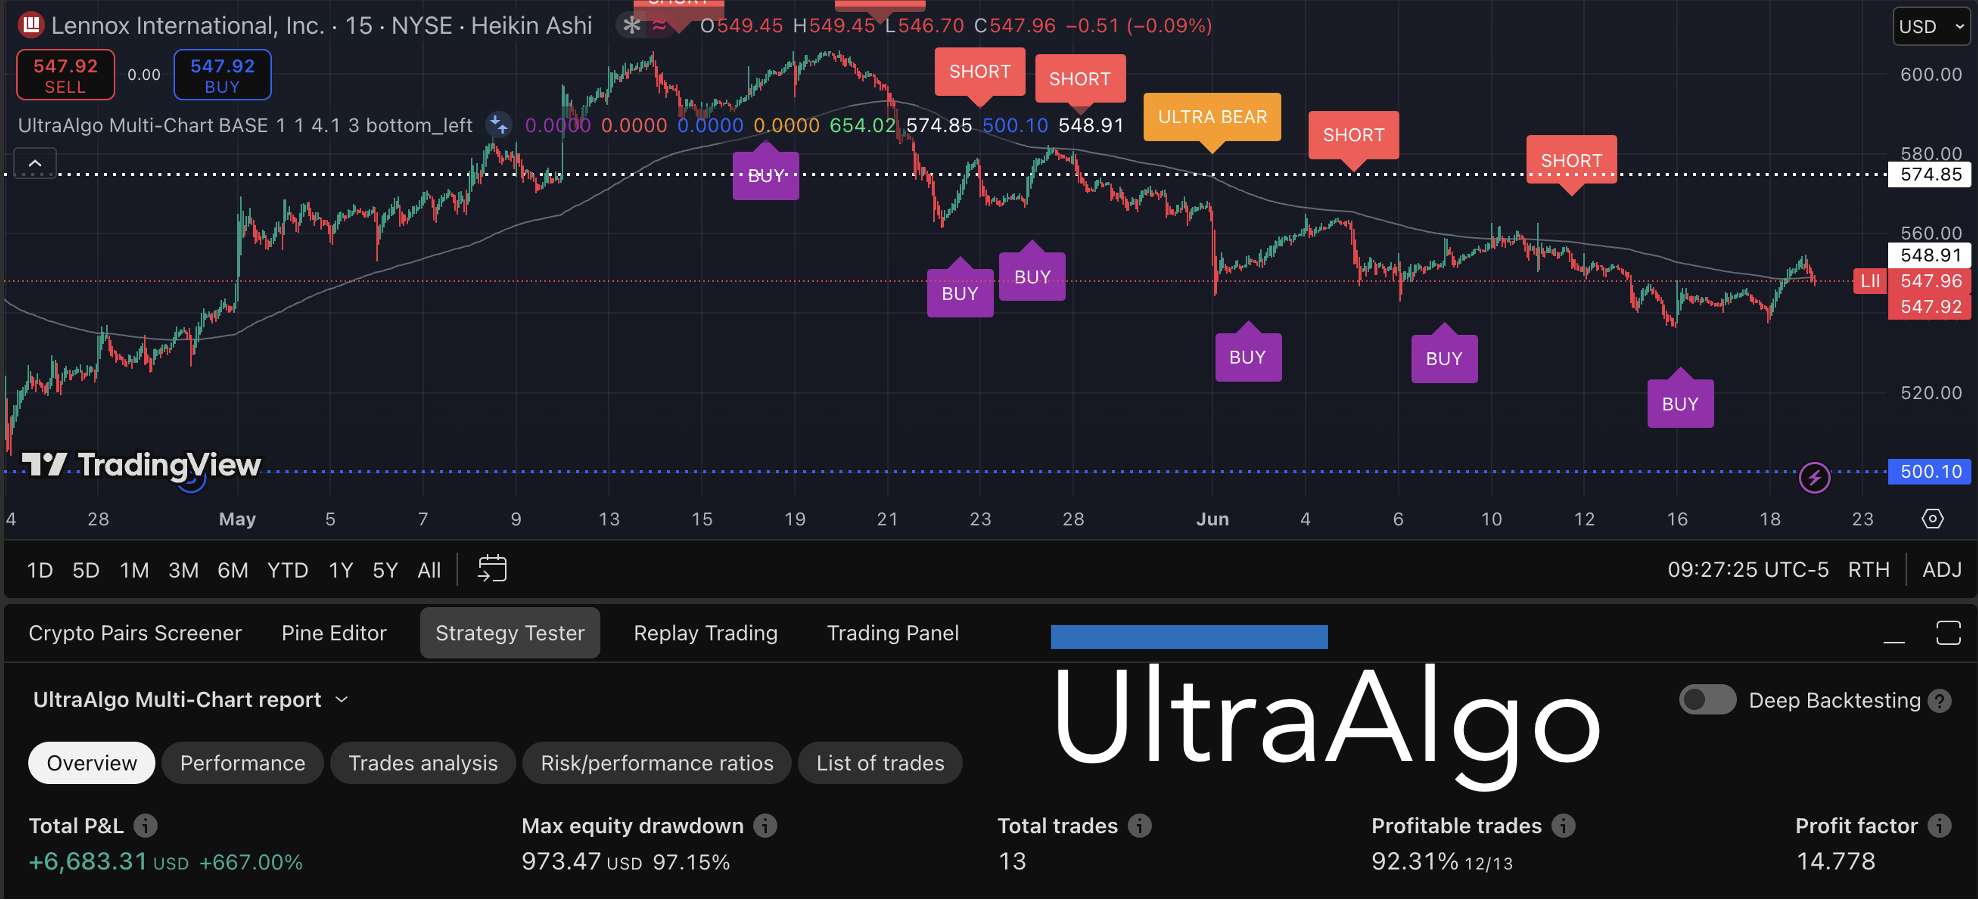Open the List of trades tab
The height and width of the screenshot is (900, 1978).
tap(880, 763)
